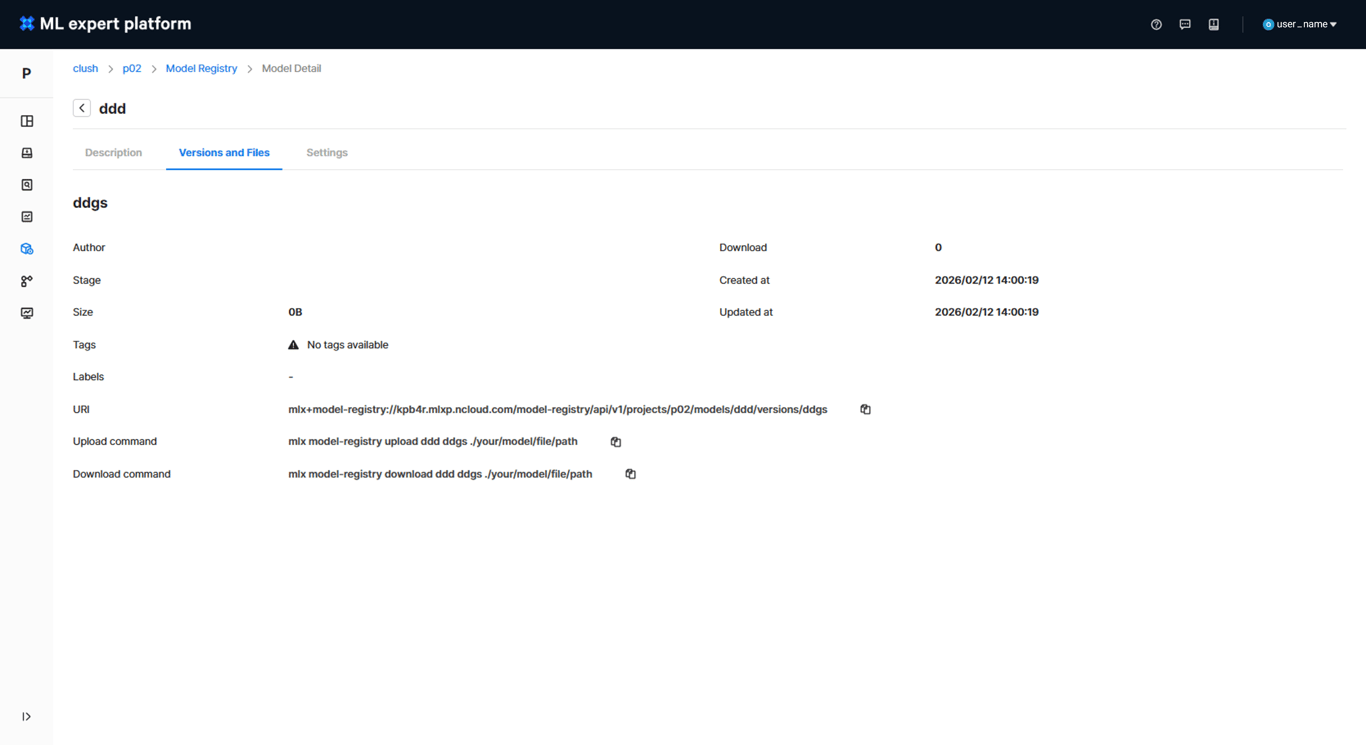This screenshot has height=745, width=1366.
Task: Click the Model Detail breadcrumb text
Action: [x=291, y=69]
